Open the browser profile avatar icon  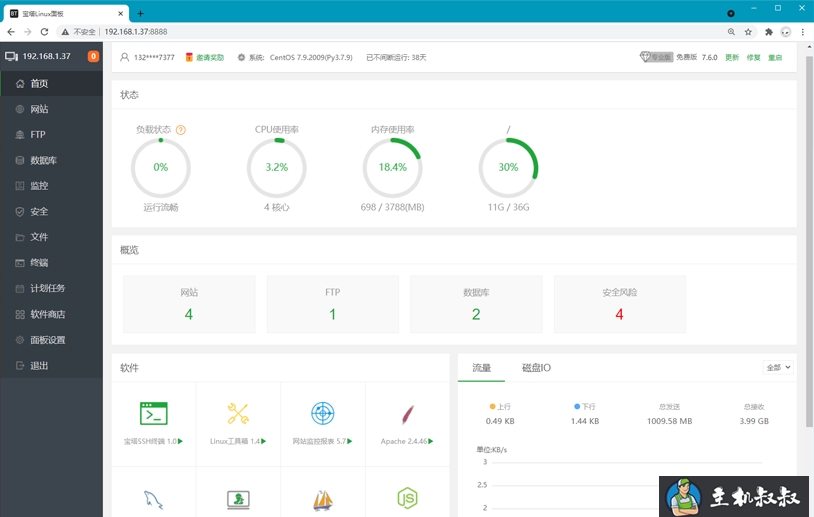click(x=785, y=32)
